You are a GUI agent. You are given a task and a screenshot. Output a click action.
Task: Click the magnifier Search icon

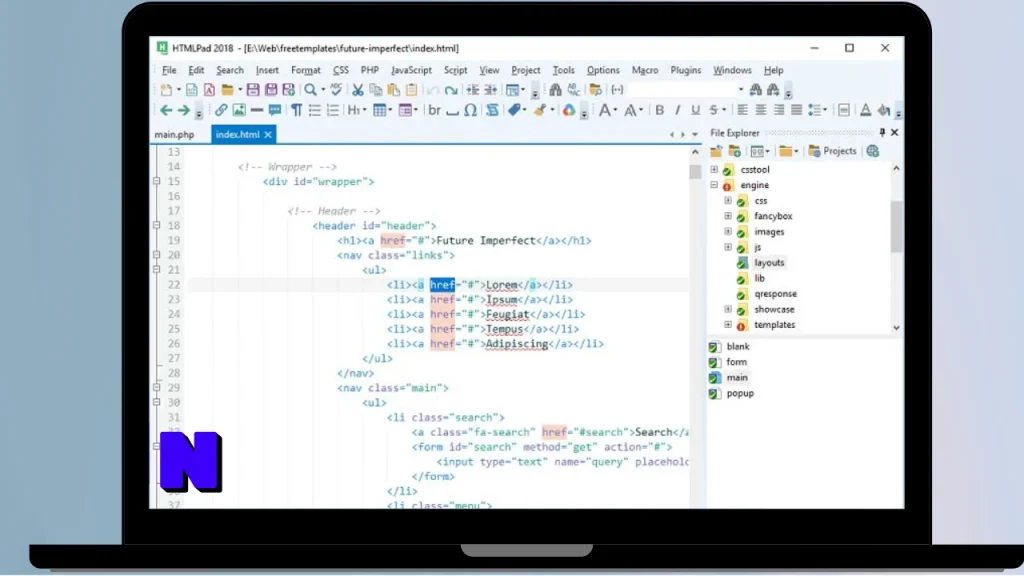coord(310,90)
